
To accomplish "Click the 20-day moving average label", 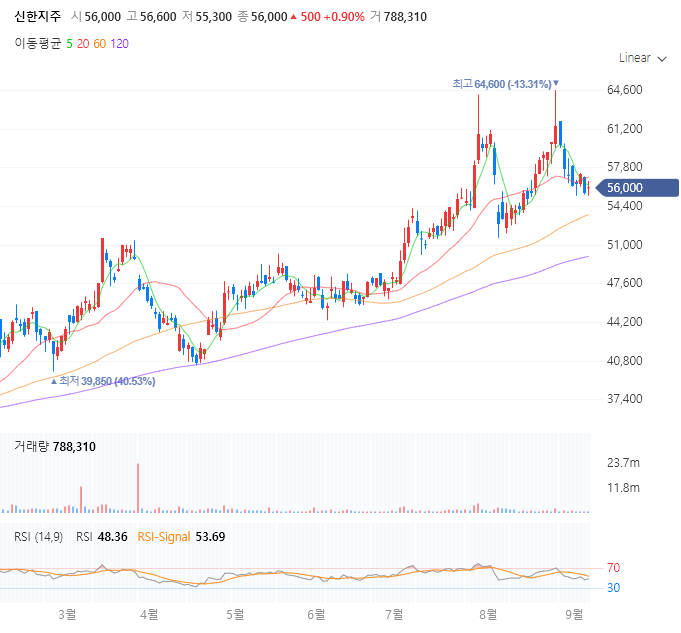I will pyautogui.click(x=83, y=44).
